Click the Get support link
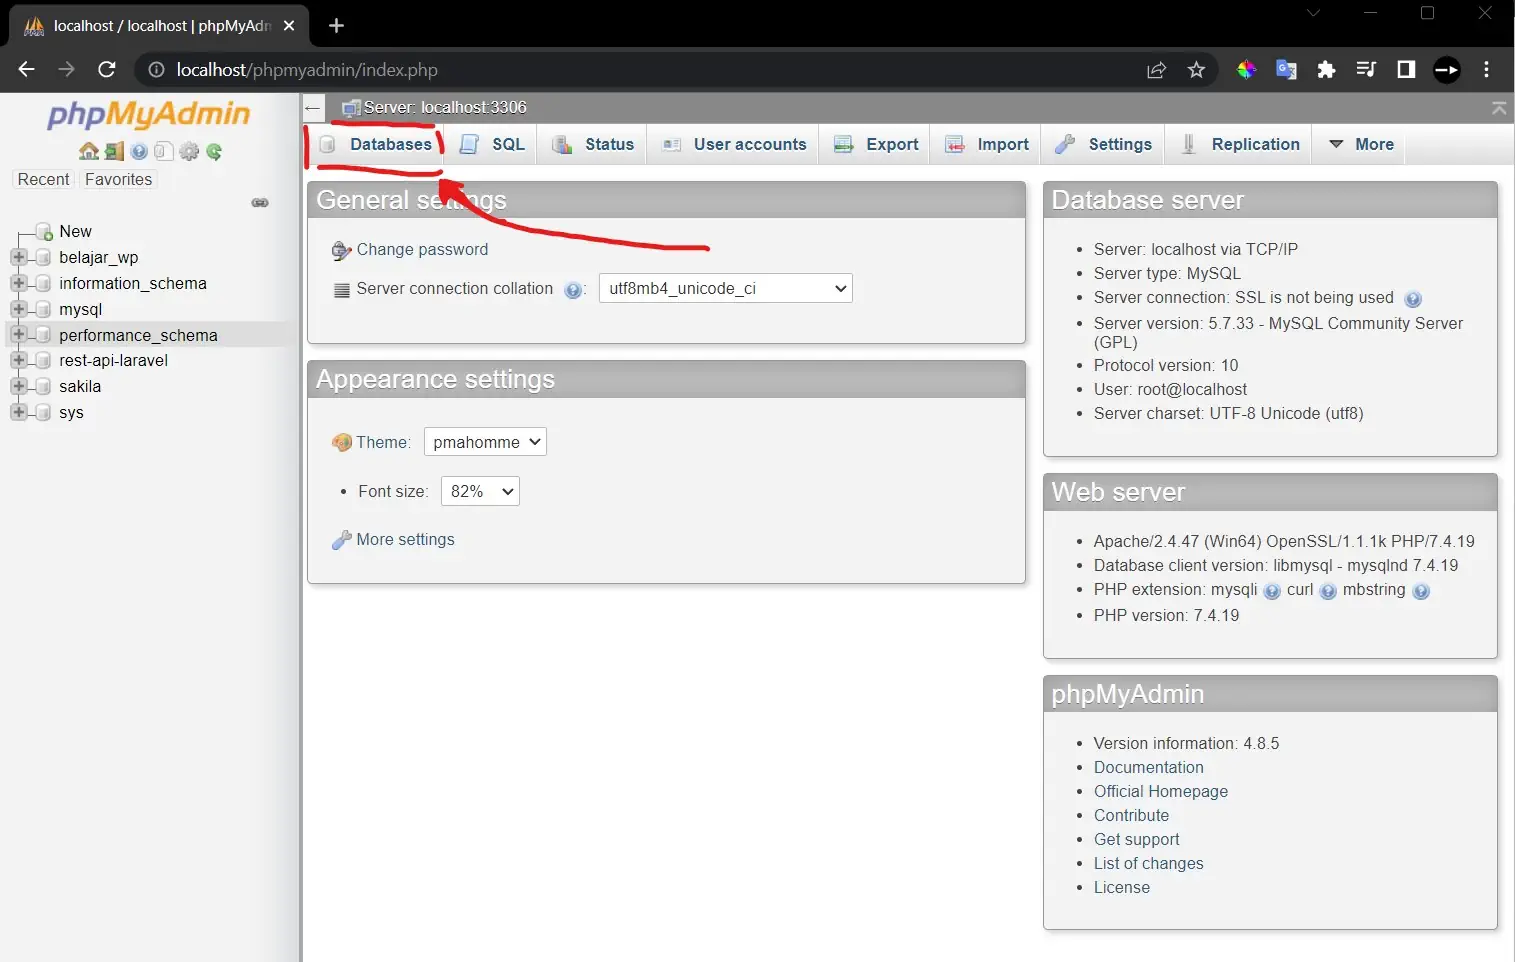Image resolution: width=1515 pixels, height=962 pixels. 1136,839
